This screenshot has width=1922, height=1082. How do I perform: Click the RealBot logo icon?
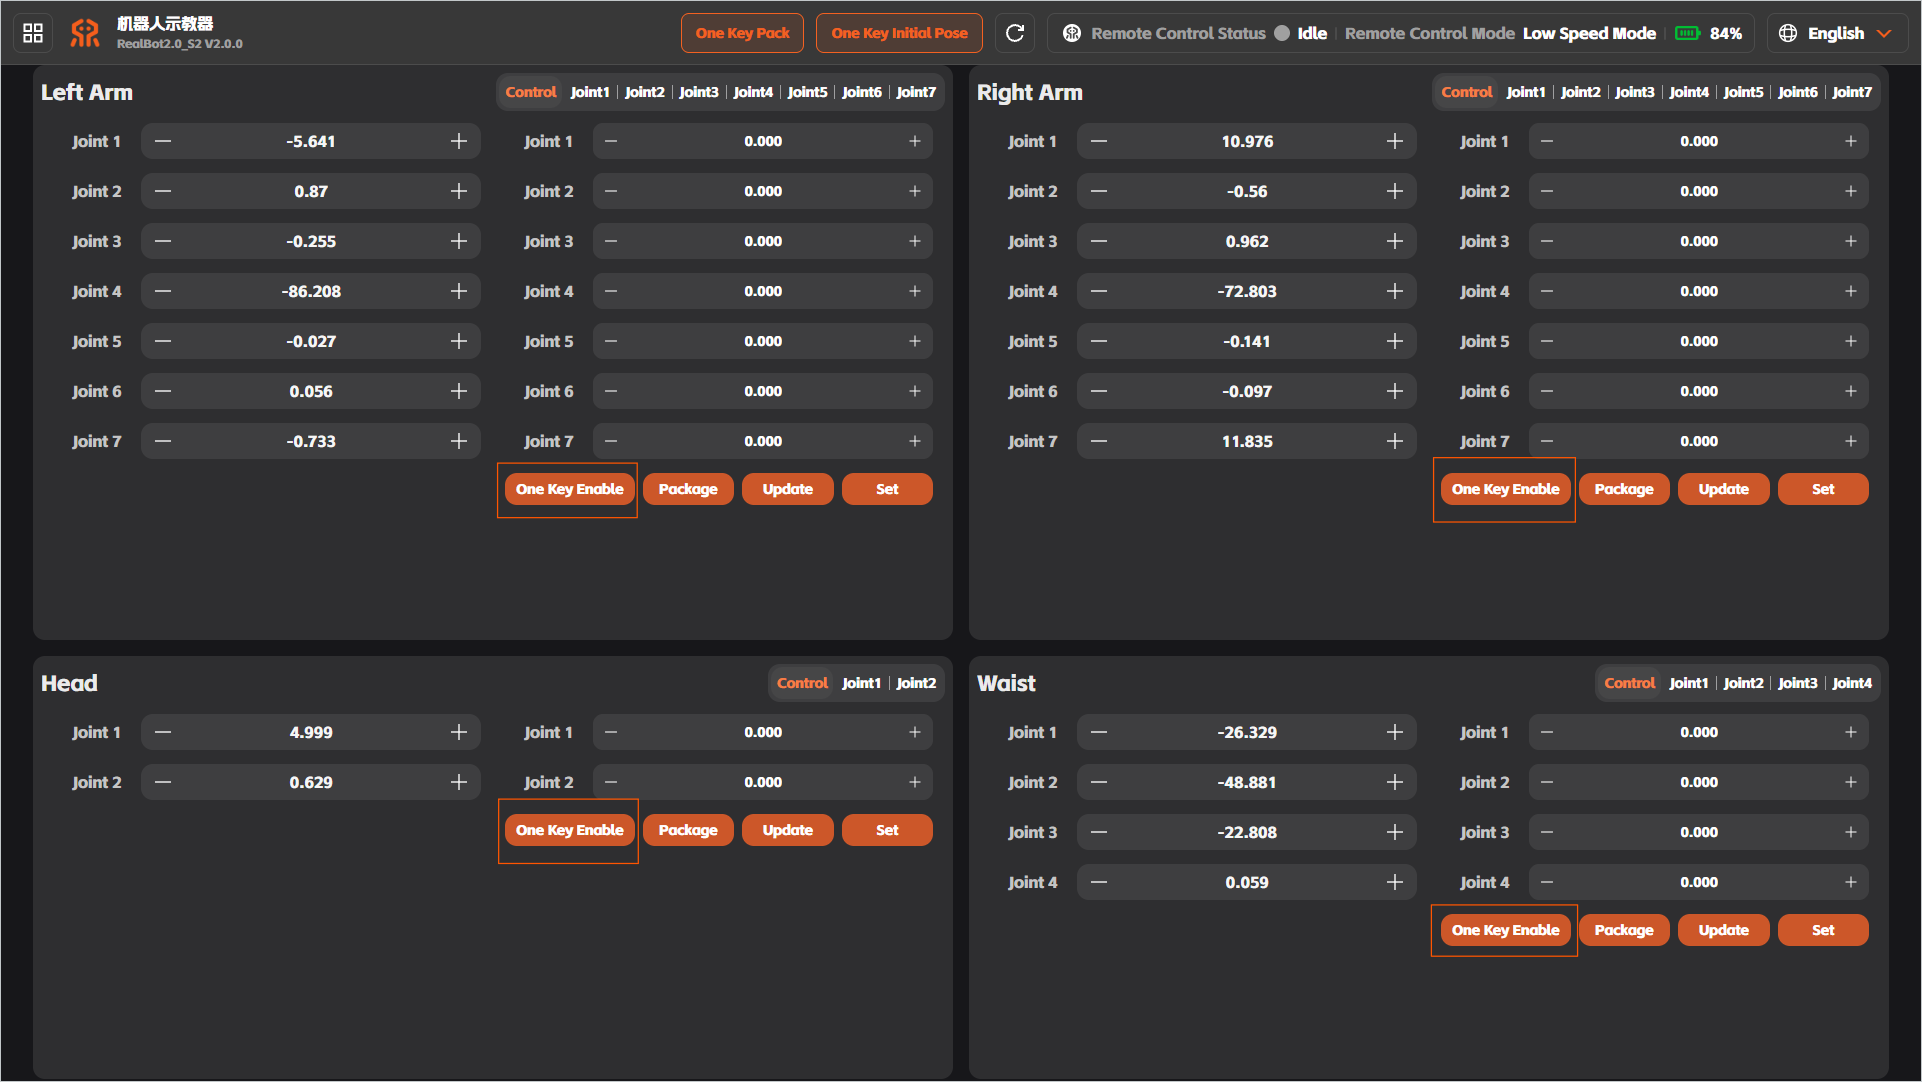pos(85,33)
